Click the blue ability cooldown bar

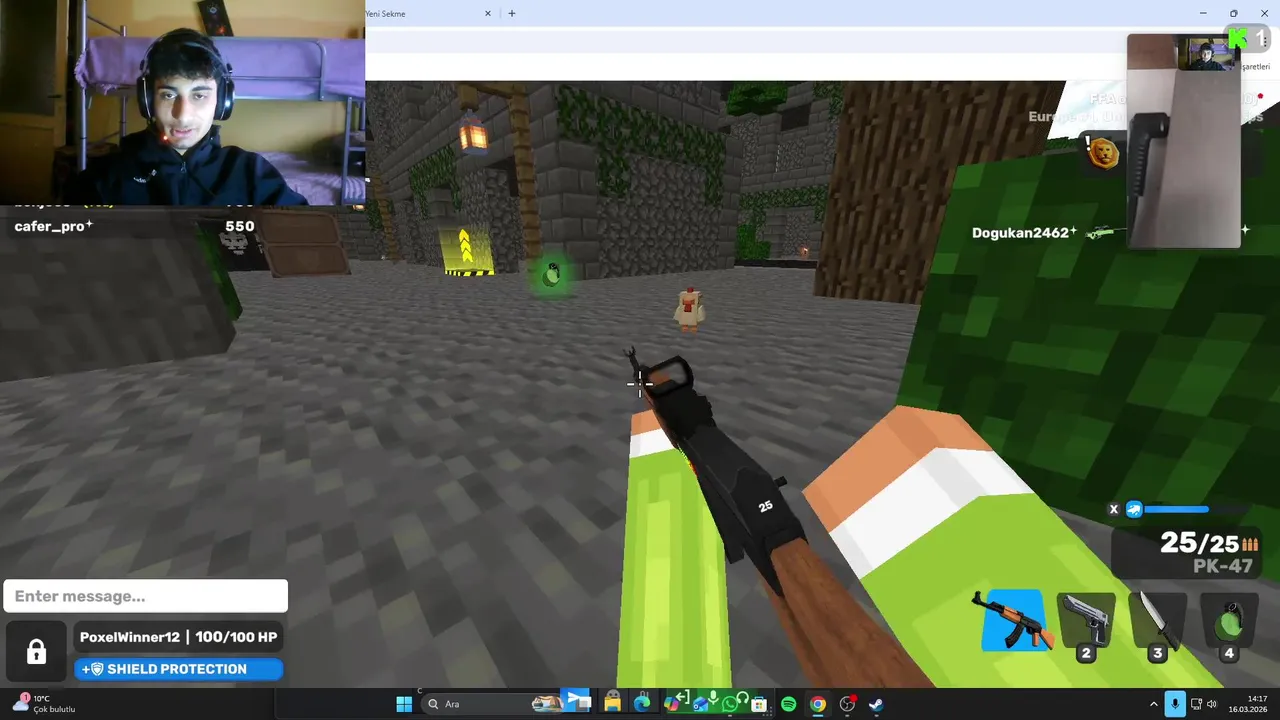[x=1176, y=509]
